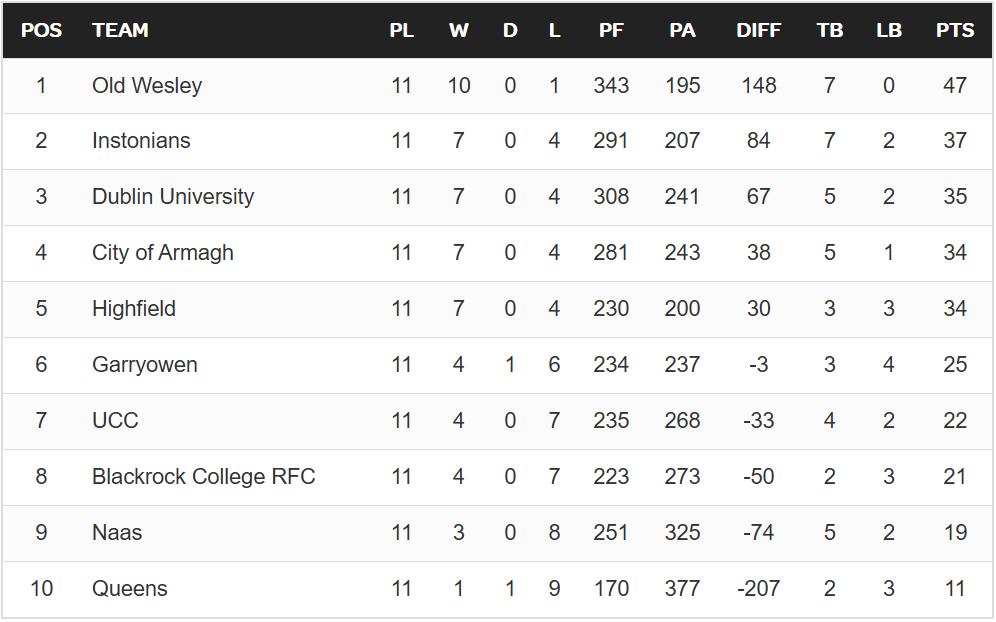The height and width of the screenshot is (622, 996).
Task: Sort standings by DIFF column header
Action: point(758,31)
